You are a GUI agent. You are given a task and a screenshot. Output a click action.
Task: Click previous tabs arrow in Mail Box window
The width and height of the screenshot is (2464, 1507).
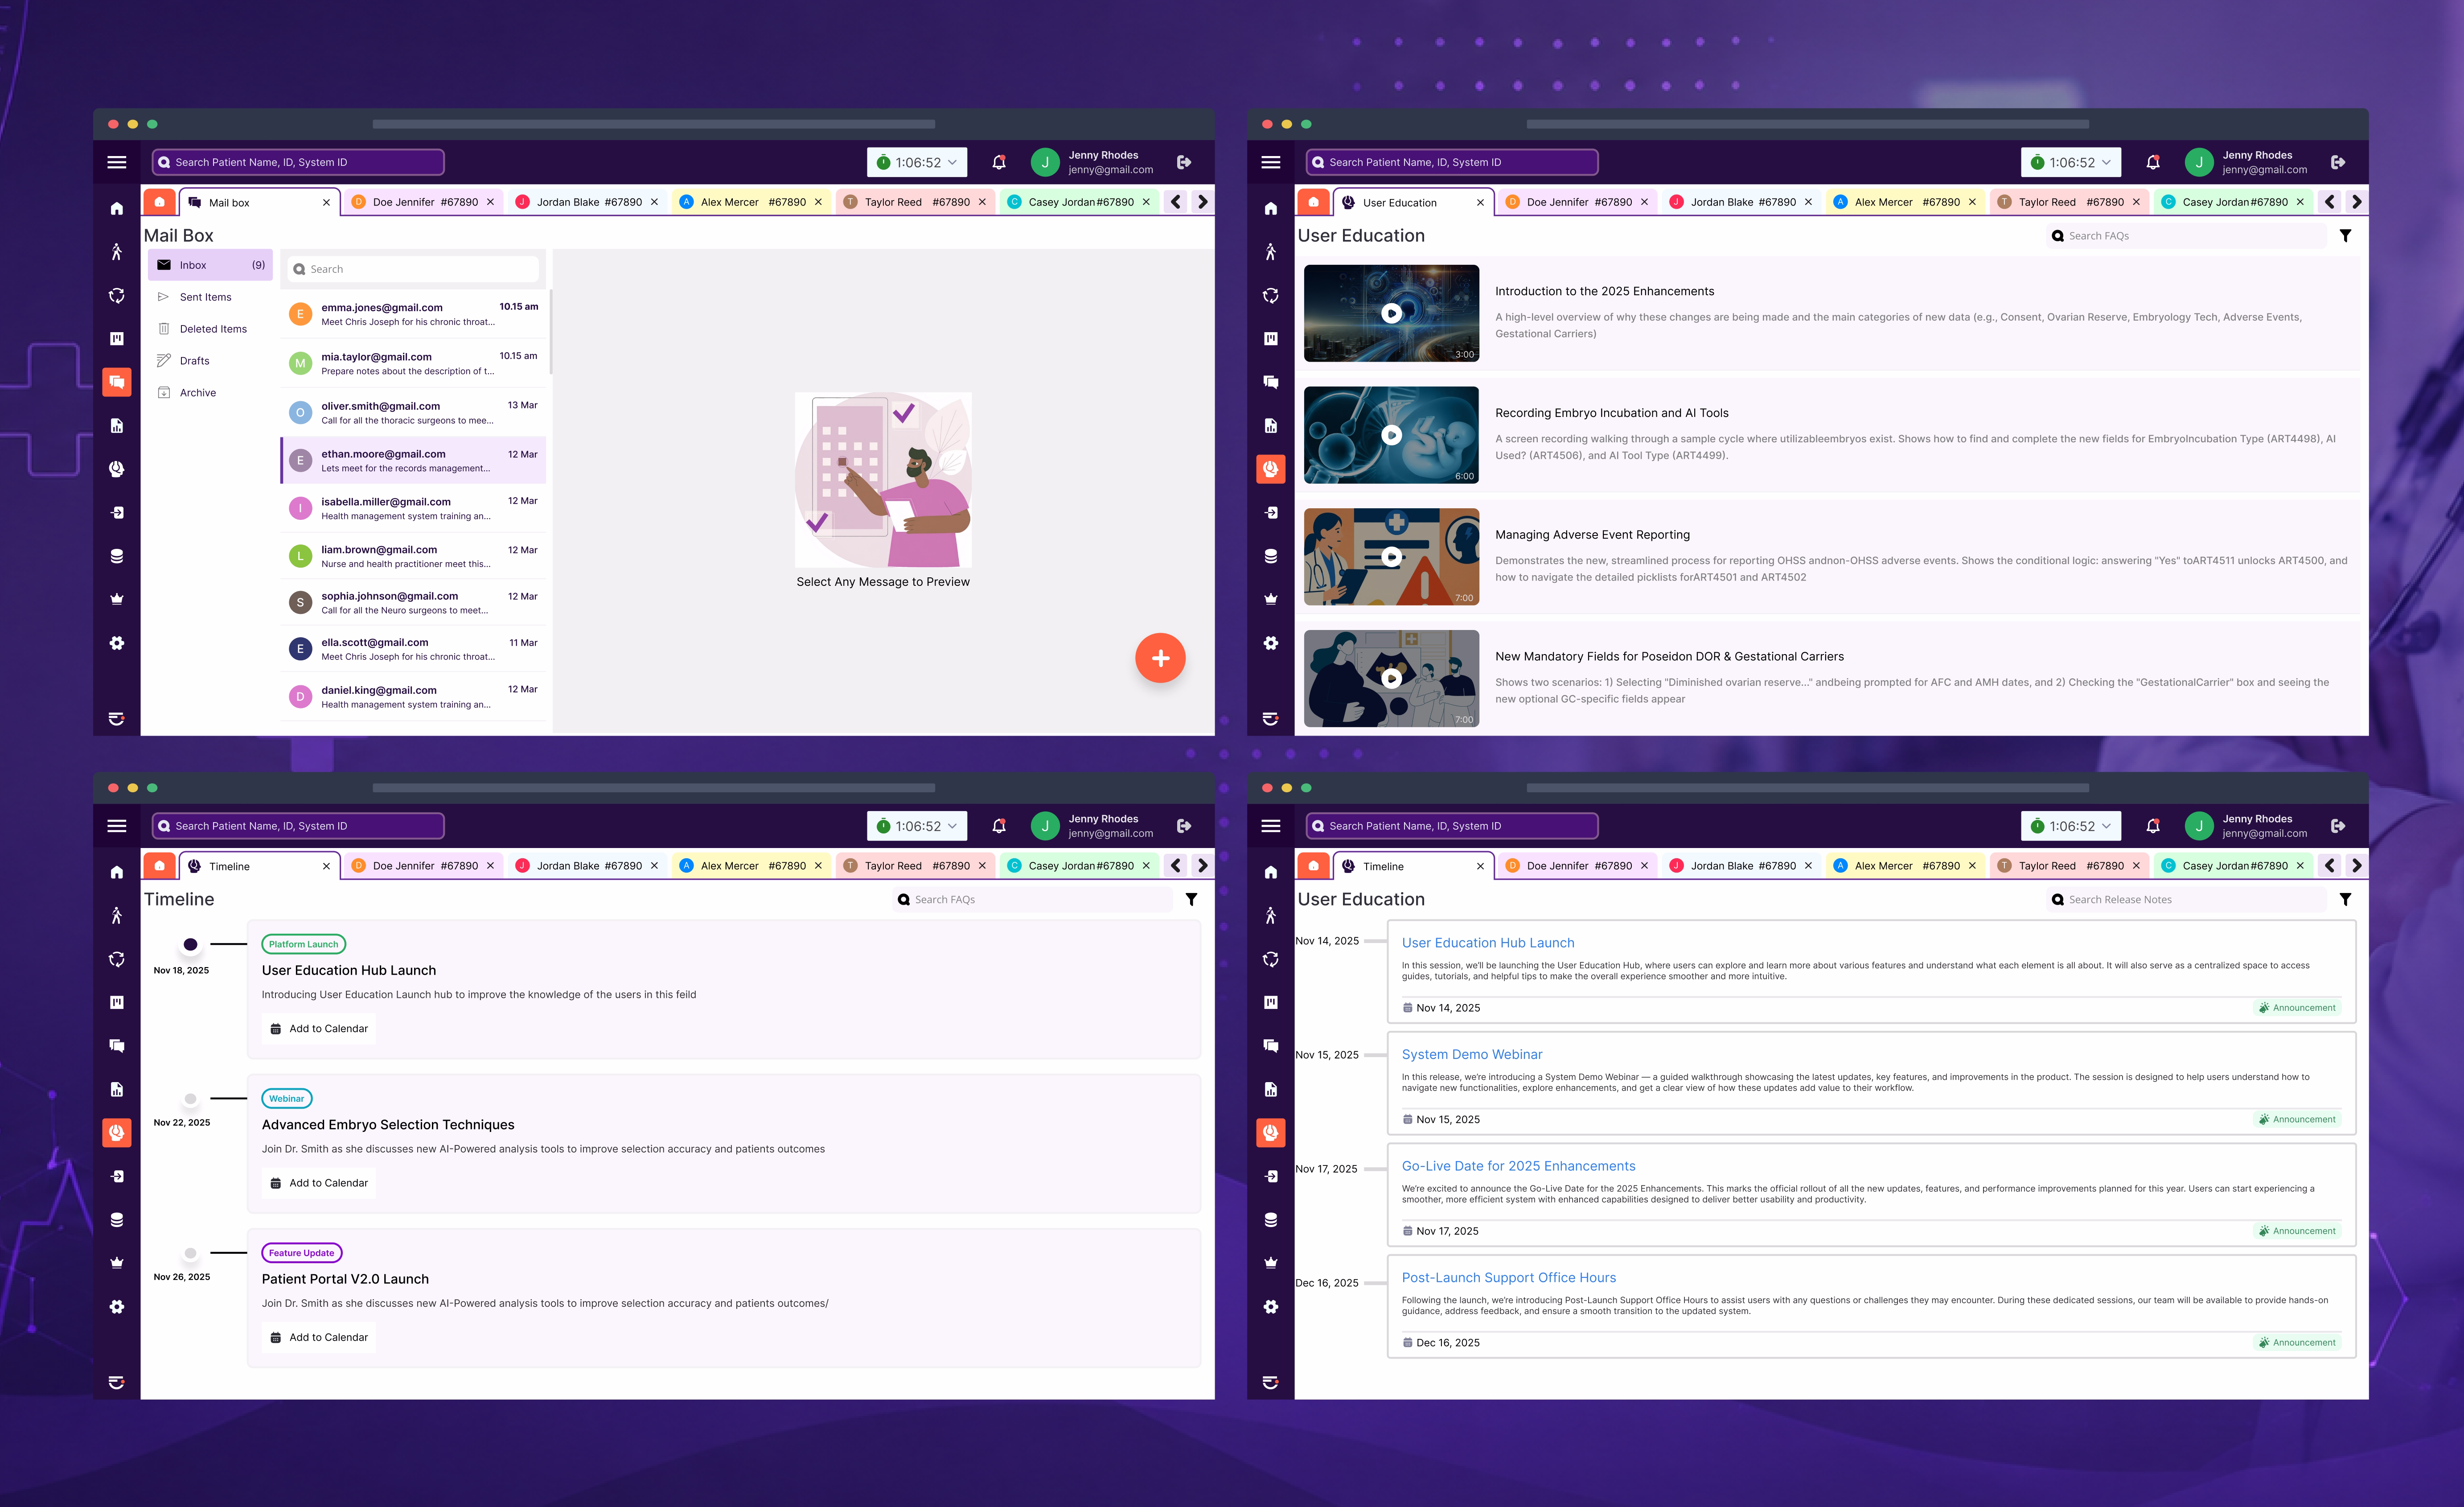pyautogui.click(x=1176, y=202)
